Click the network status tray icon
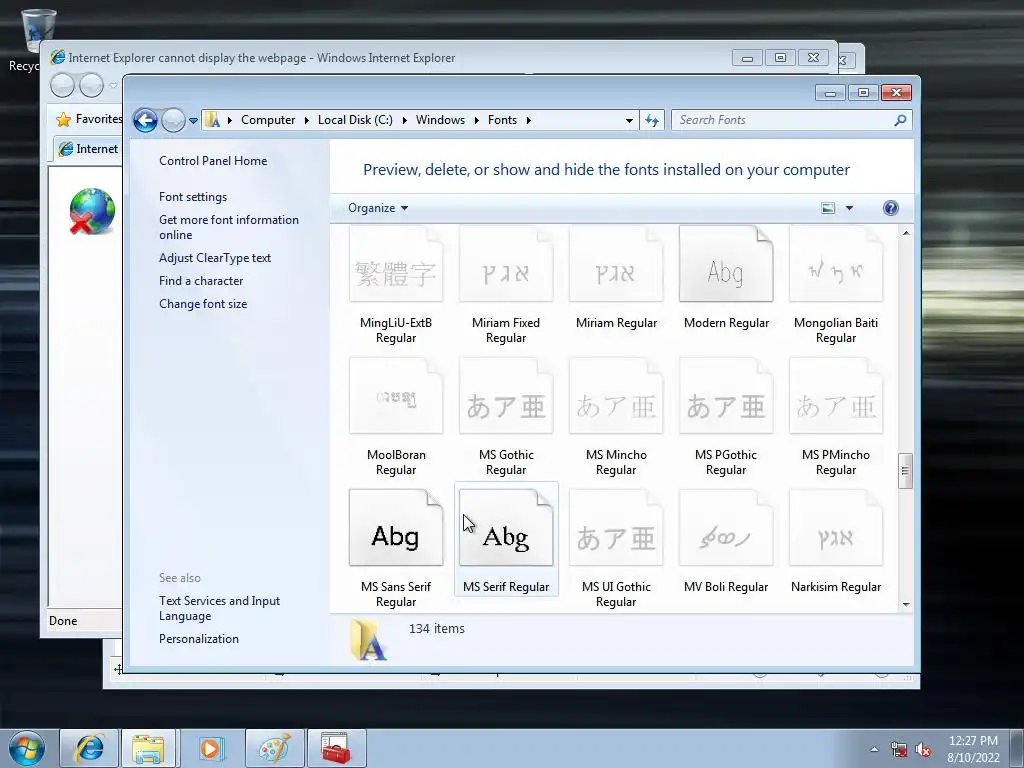This screenshot has height=768, width=1024. [x=899, y=750]
